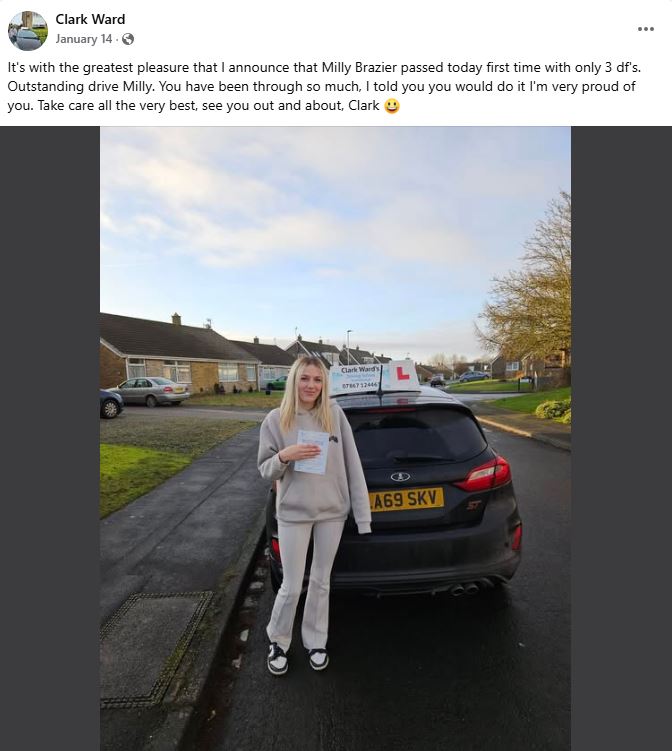Click the twin exhaust pipes on car
This screenshot has height=751, width=672.
[x=464, y=588]
